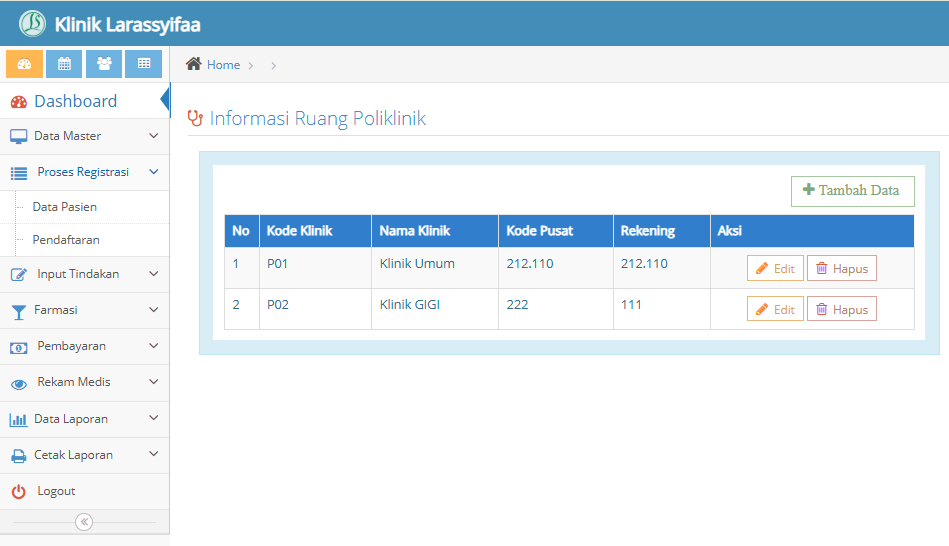The height and width of the screenshot is (546, 949).
Task: Edit the Klinik Umum row
Action: coord(775,269)
